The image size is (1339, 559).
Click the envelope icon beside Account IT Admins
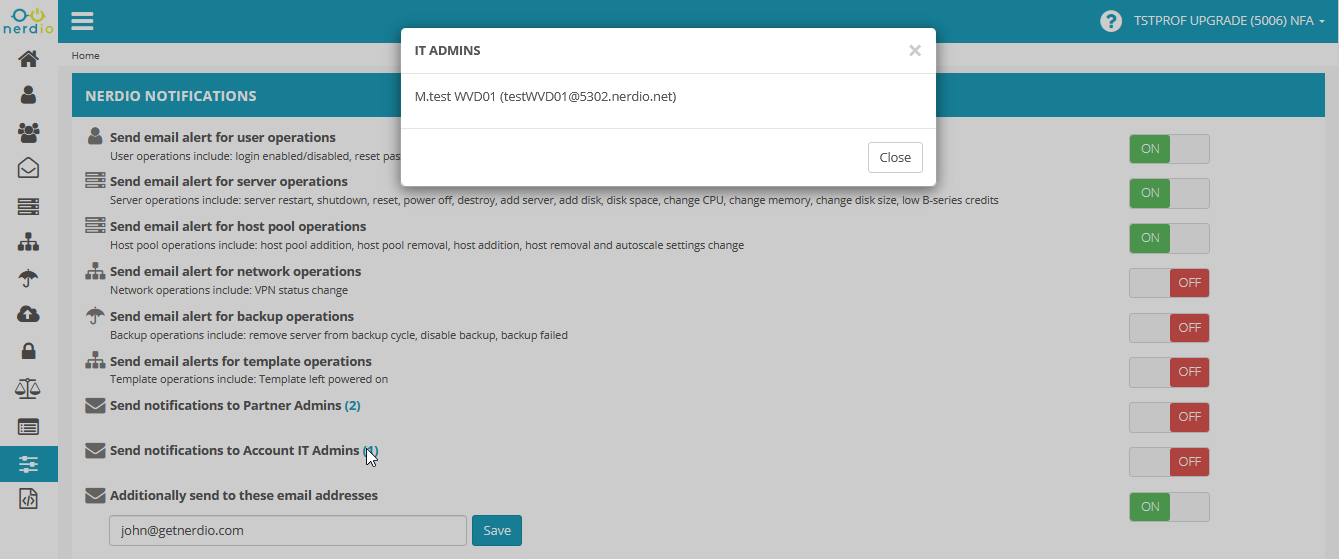point(95,451)
